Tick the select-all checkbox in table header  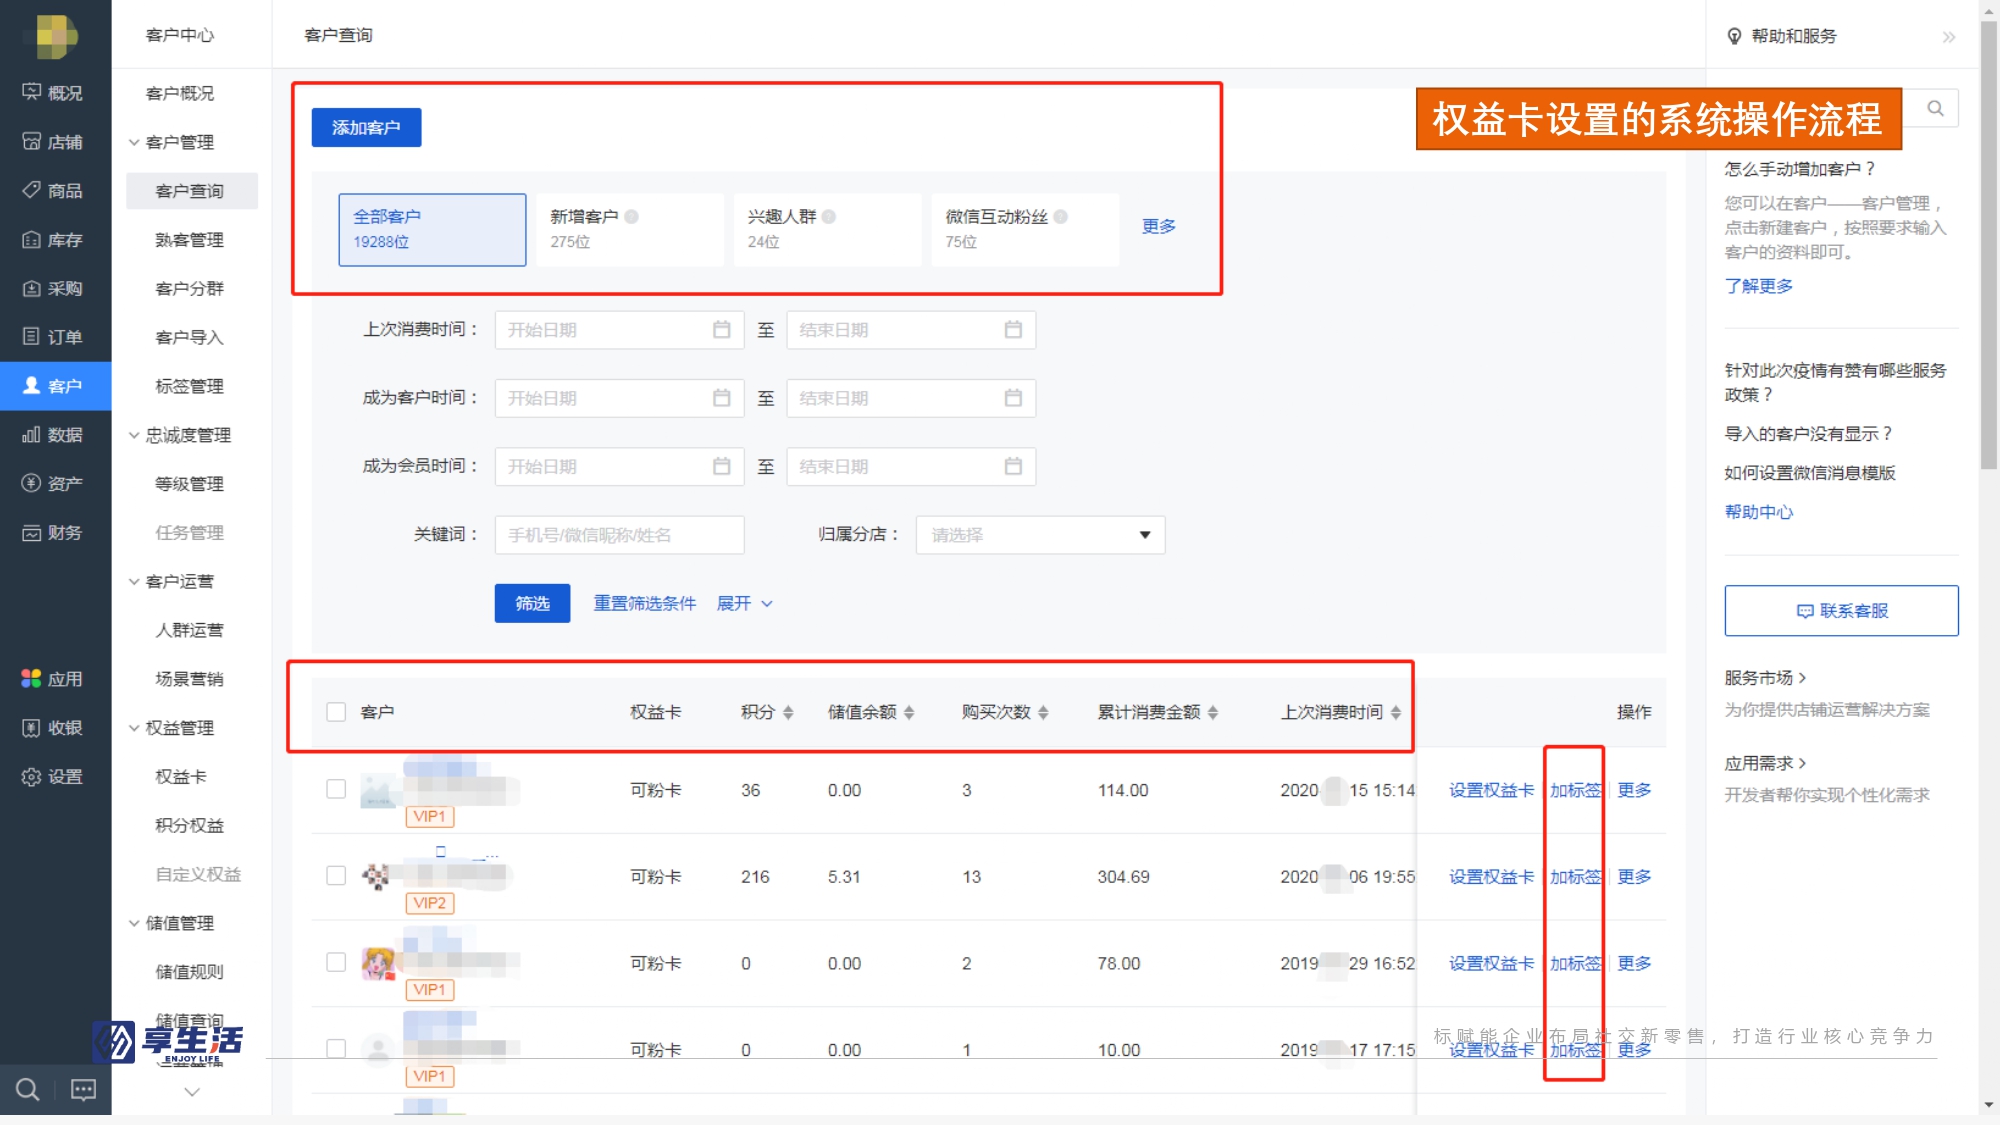tap(336, 712)
